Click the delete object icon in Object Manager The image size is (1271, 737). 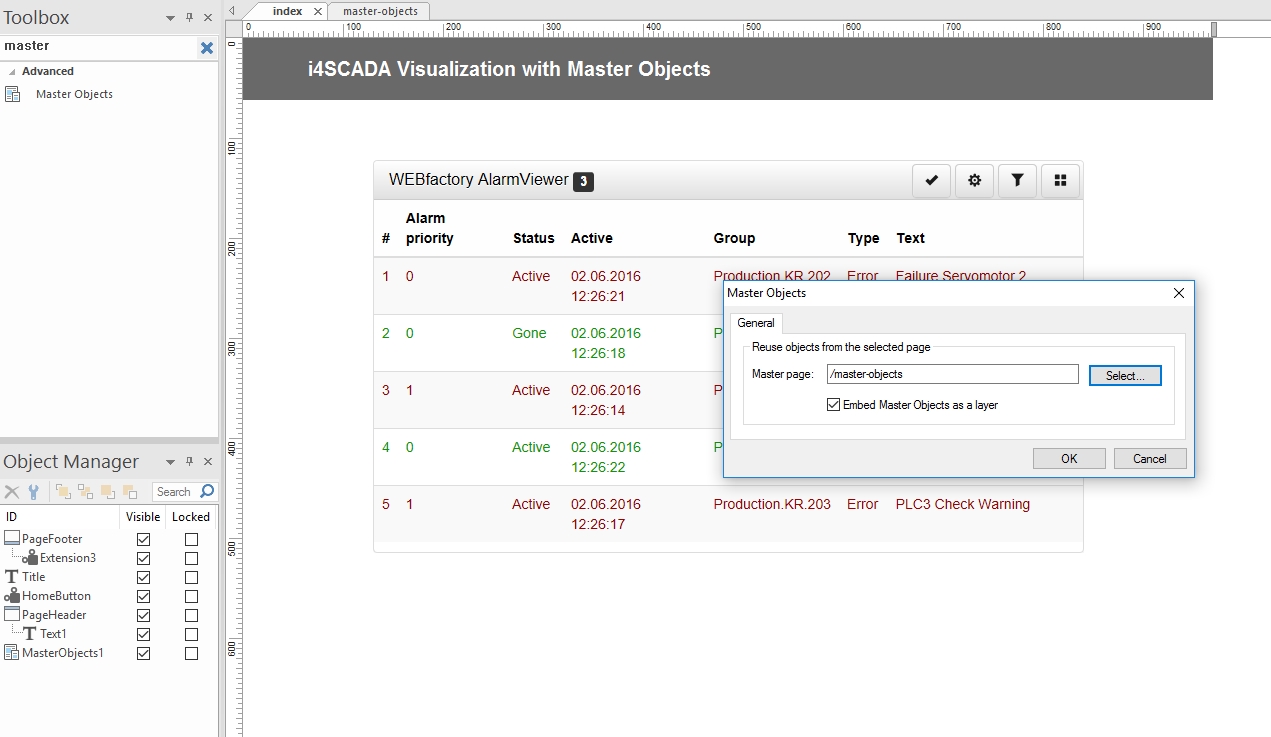click(12, 491)
